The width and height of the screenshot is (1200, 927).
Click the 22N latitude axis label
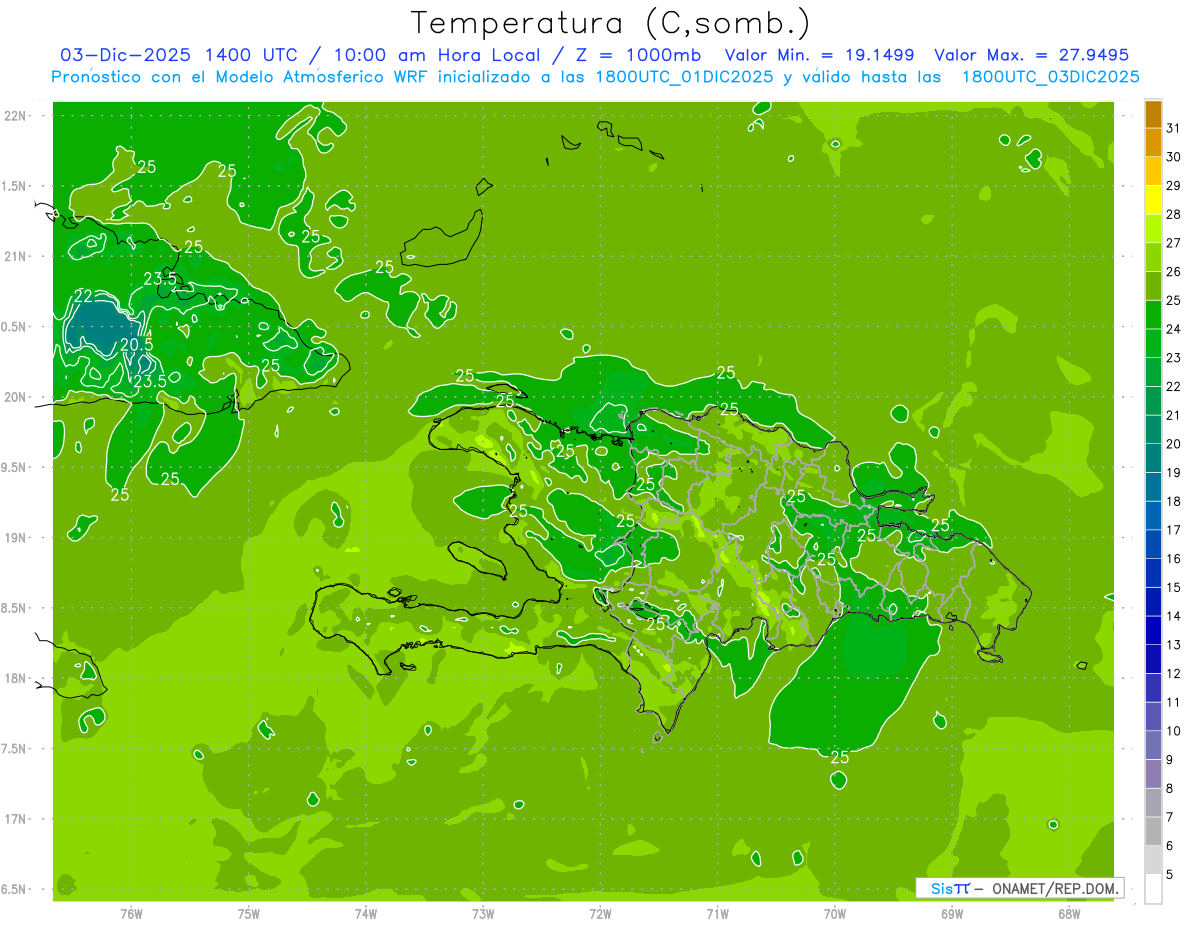click(16, 116)
